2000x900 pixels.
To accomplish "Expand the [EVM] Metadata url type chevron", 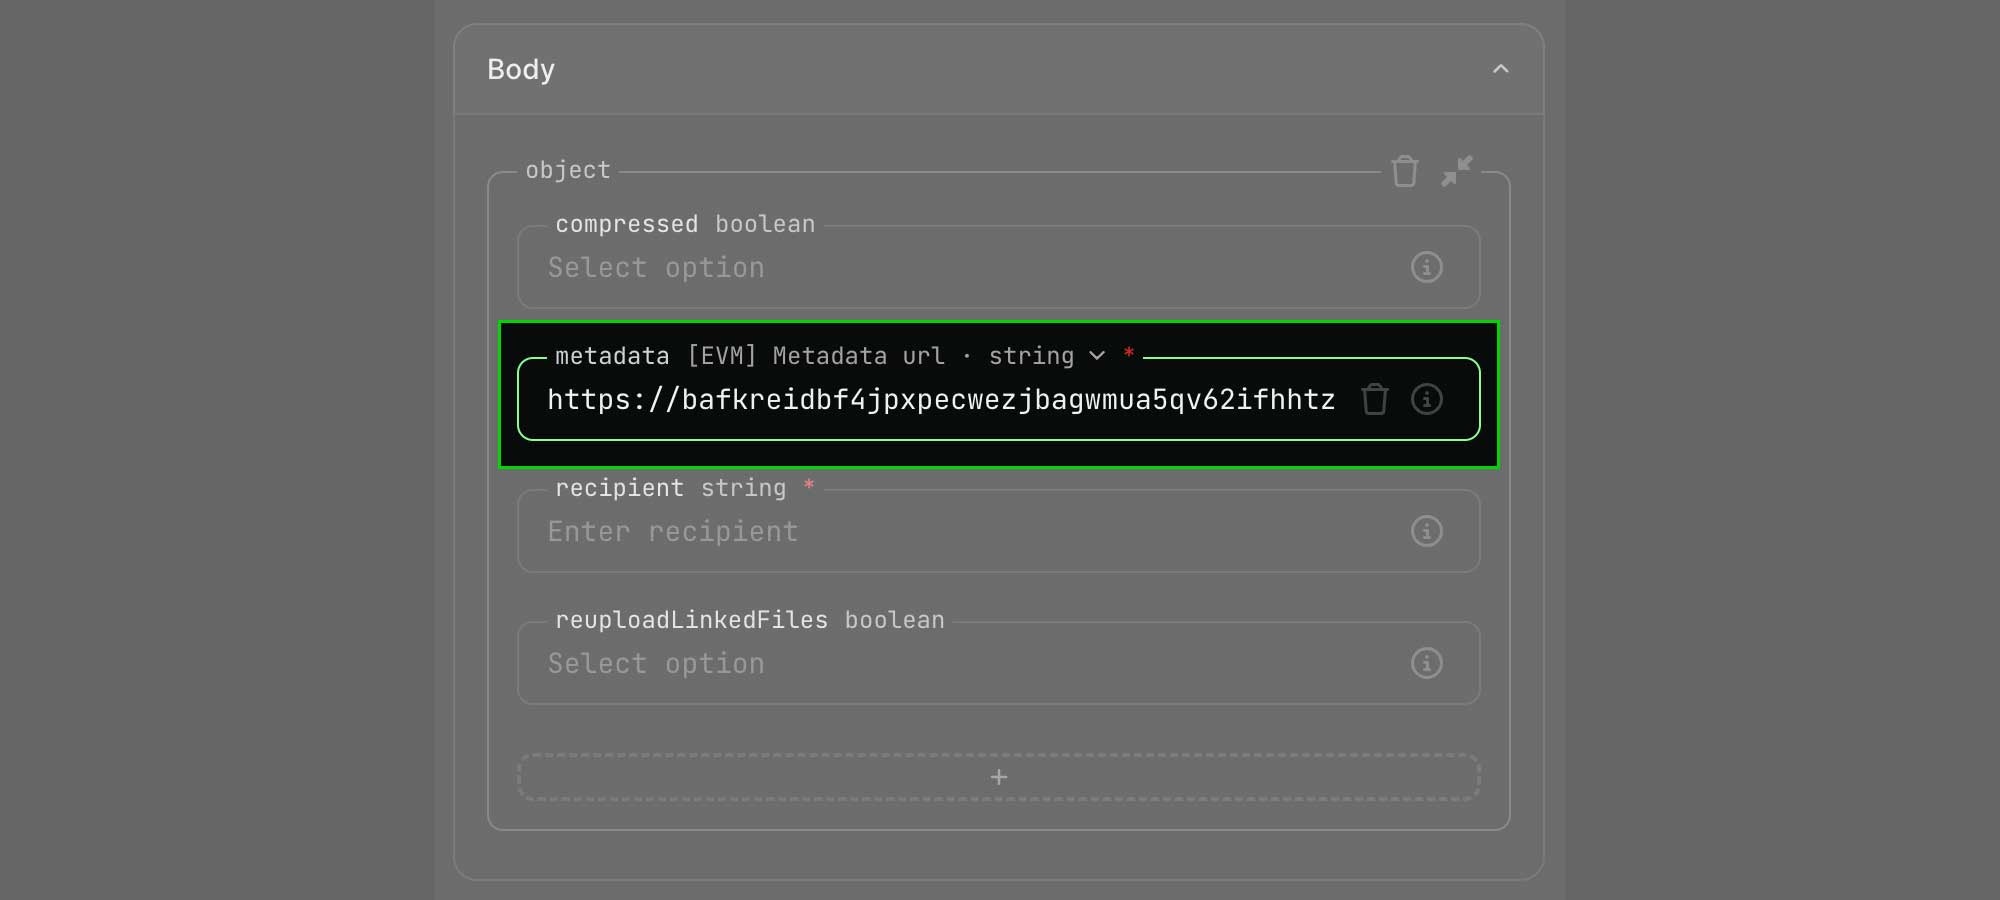I will pyautogui.click(x=1097, y=356).
